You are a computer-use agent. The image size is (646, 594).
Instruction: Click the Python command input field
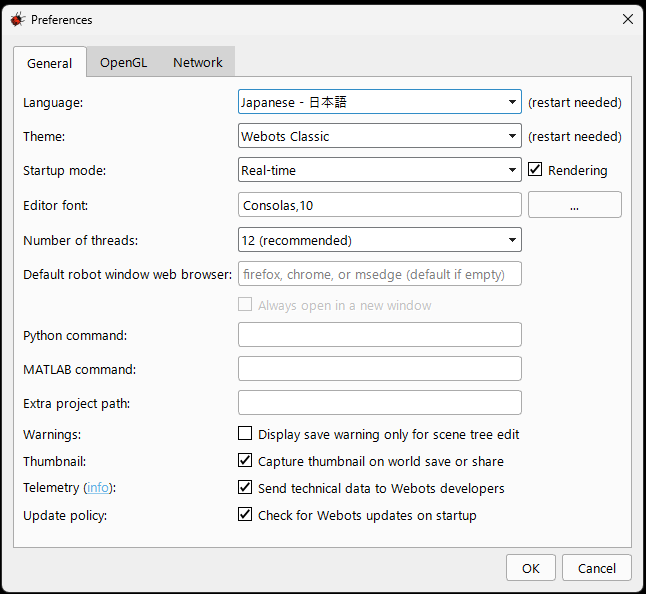pos(379,335)
